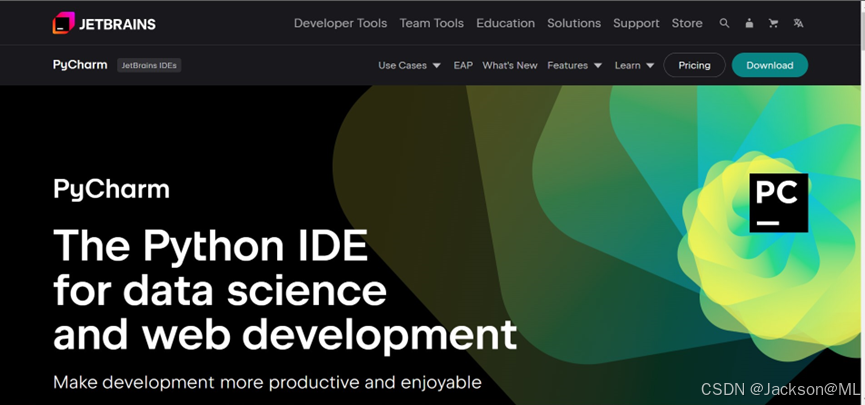The height and width of the screenshot is (405, 865).
Task: Go to the Store page
Action: 687,23
